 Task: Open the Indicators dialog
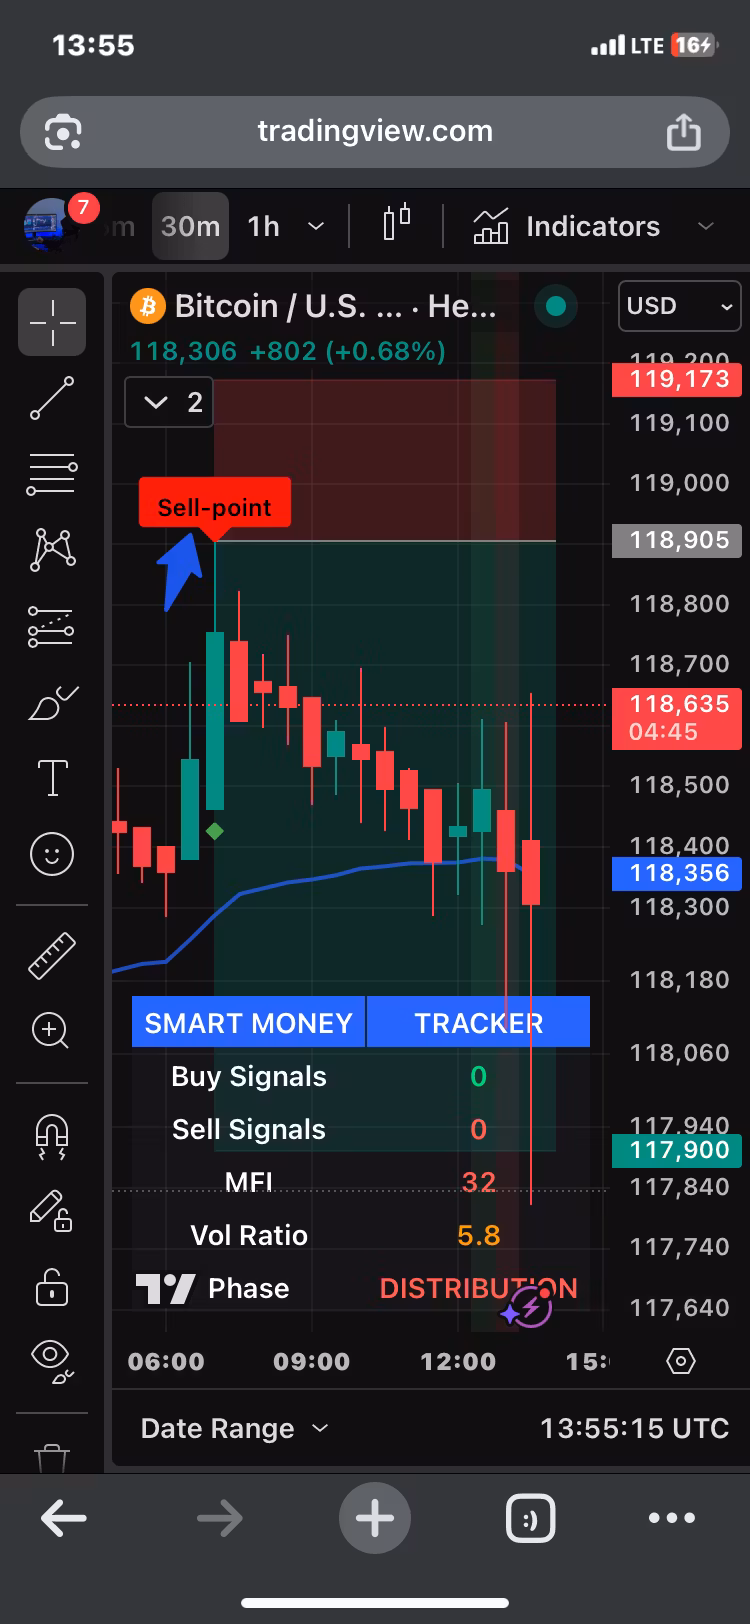(x=566, y=226)
